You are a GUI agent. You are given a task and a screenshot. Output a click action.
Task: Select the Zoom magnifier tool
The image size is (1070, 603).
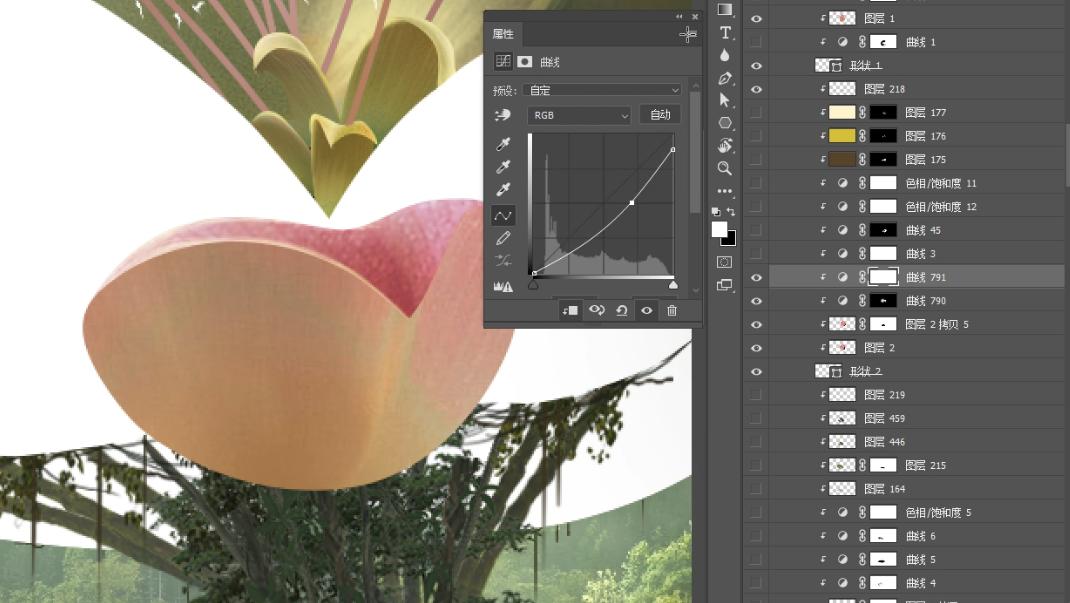pyautogui.click(x=725, y=168)
